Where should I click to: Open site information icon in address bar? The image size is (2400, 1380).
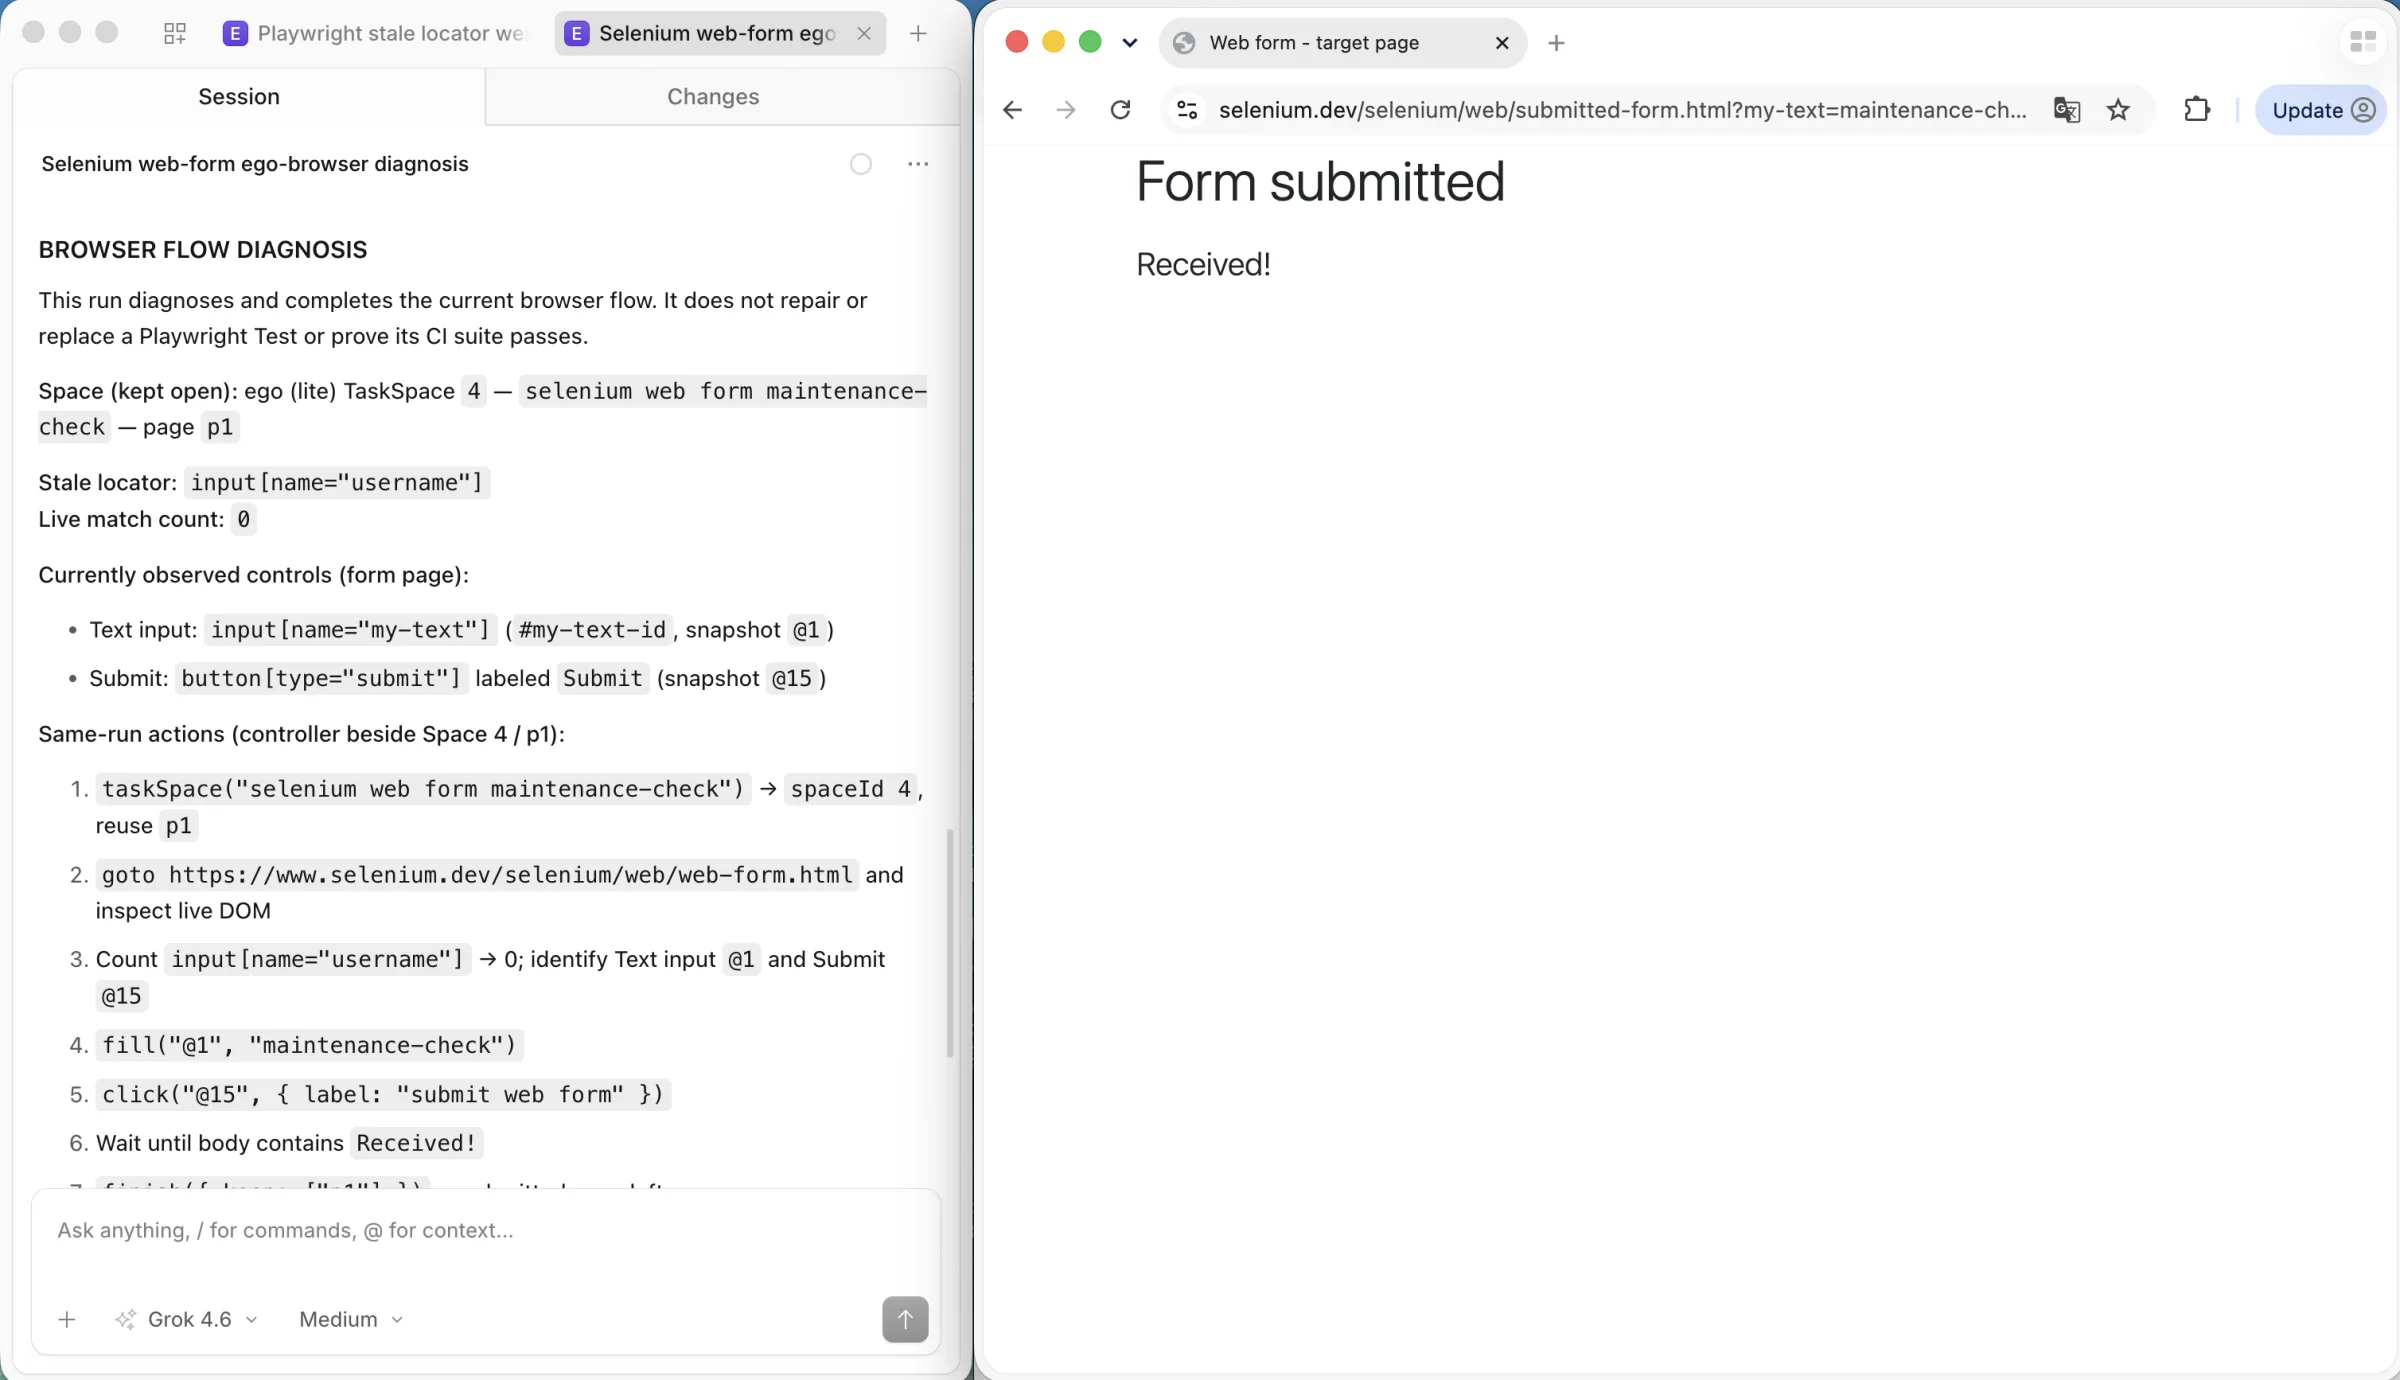pyautogui.click(x=1187, y=110)
